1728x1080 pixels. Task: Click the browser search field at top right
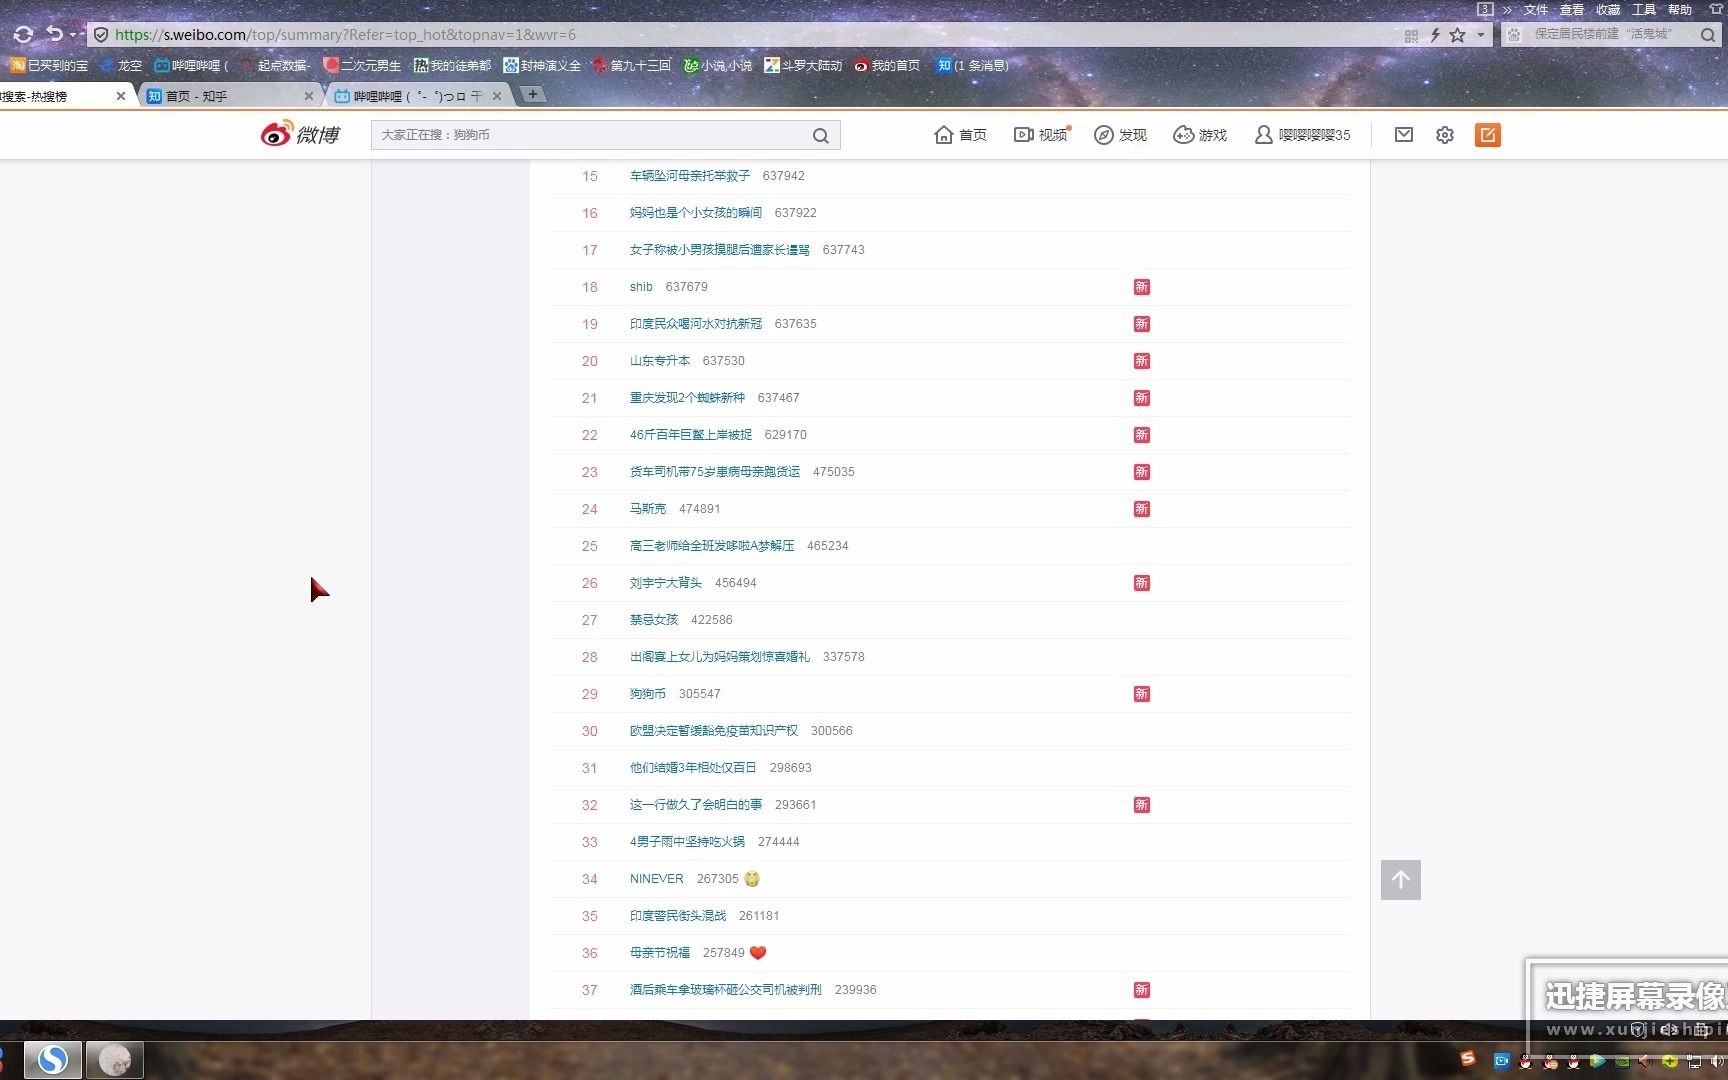point(1610,34)
